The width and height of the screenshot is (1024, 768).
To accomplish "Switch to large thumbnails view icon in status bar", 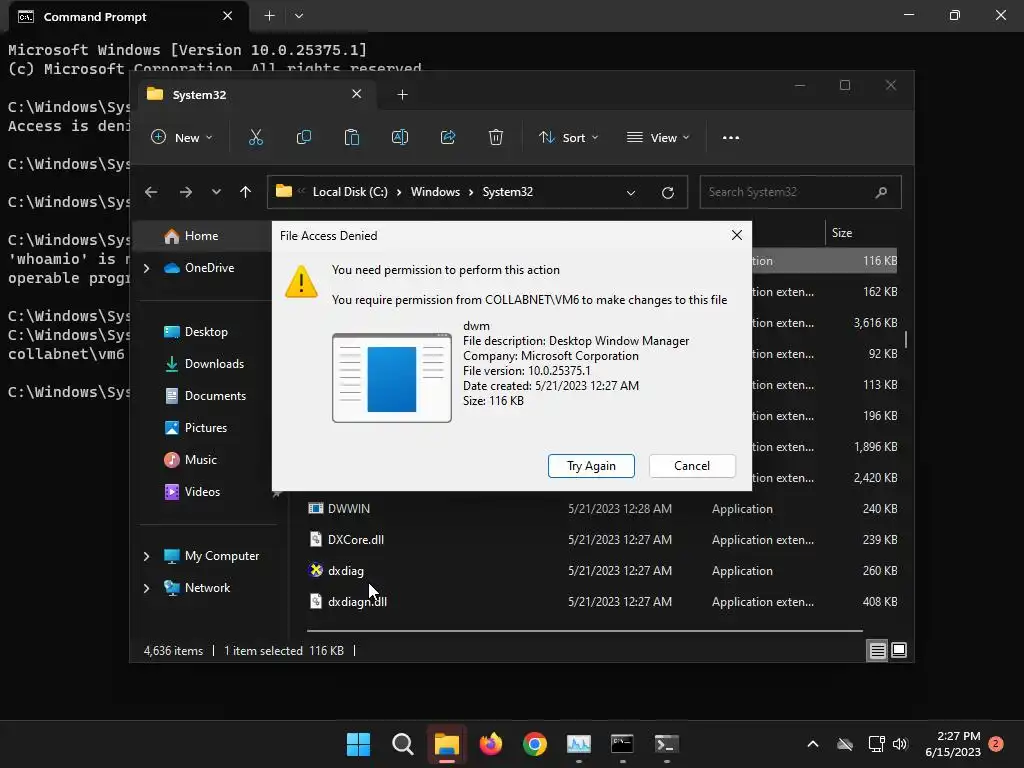I will pos(899,650).
